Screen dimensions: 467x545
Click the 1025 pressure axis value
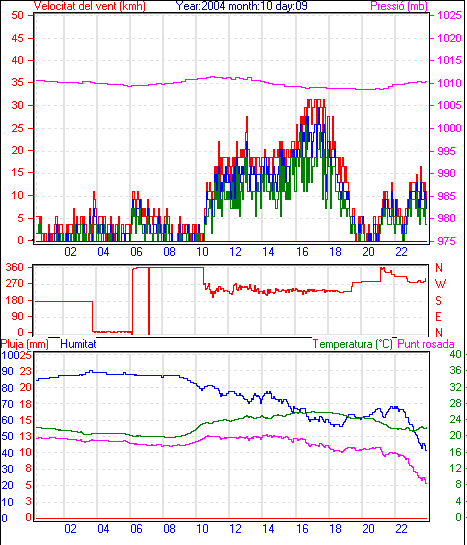click(x=449, y=15)
